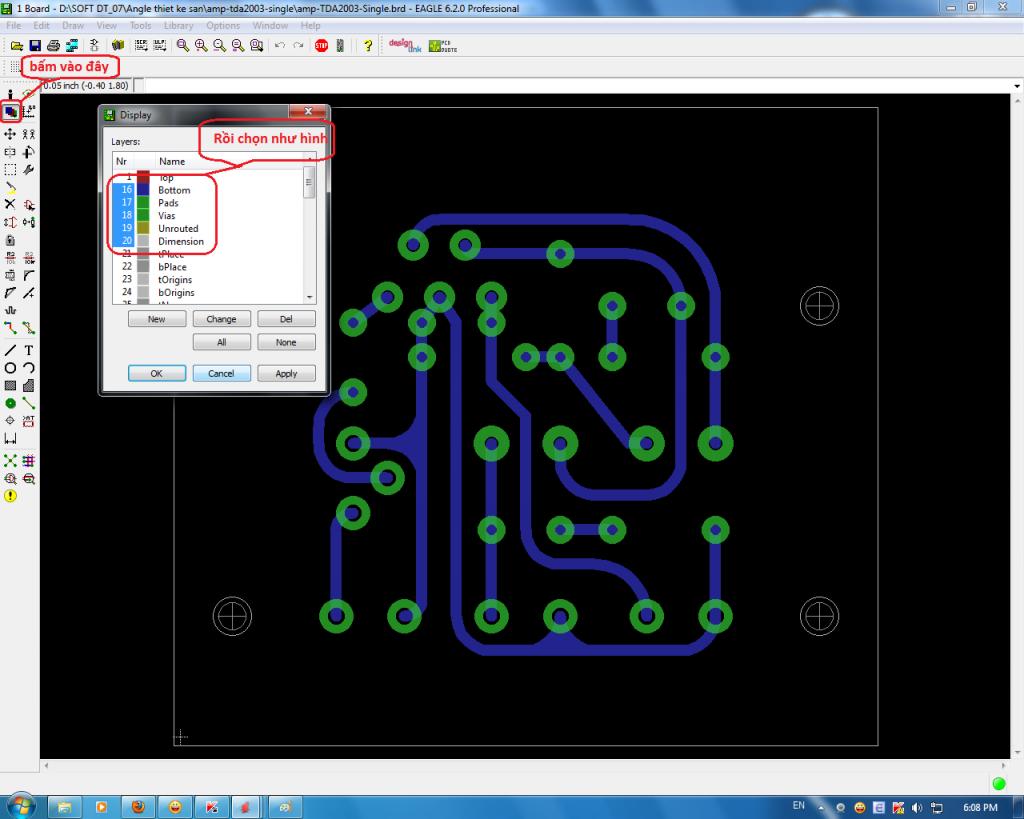
Task: Click the red STOP icon
Action: [x=321, y=46]
